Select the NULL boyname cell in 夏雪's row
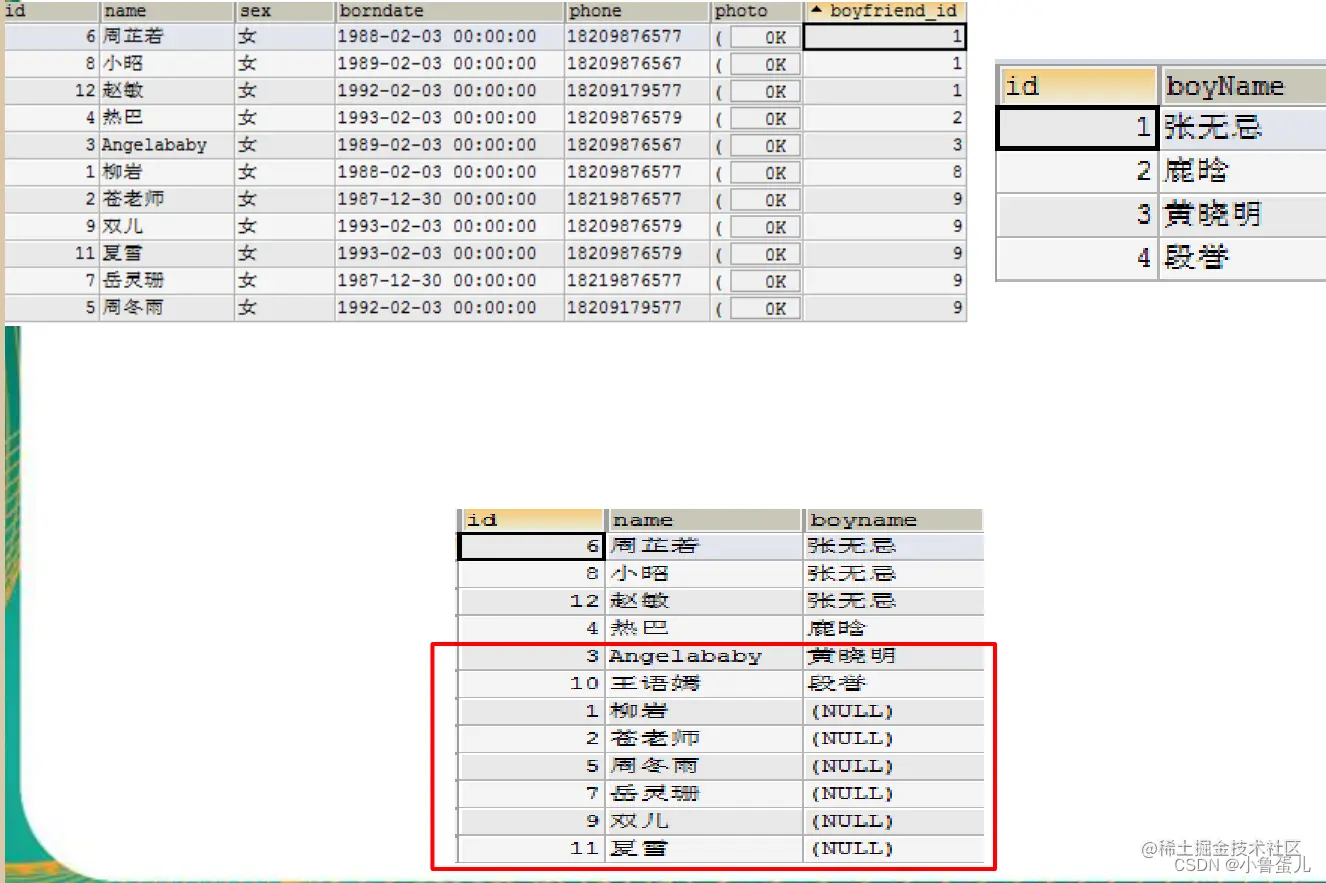 pyautogui.click(x=893, y=848)
